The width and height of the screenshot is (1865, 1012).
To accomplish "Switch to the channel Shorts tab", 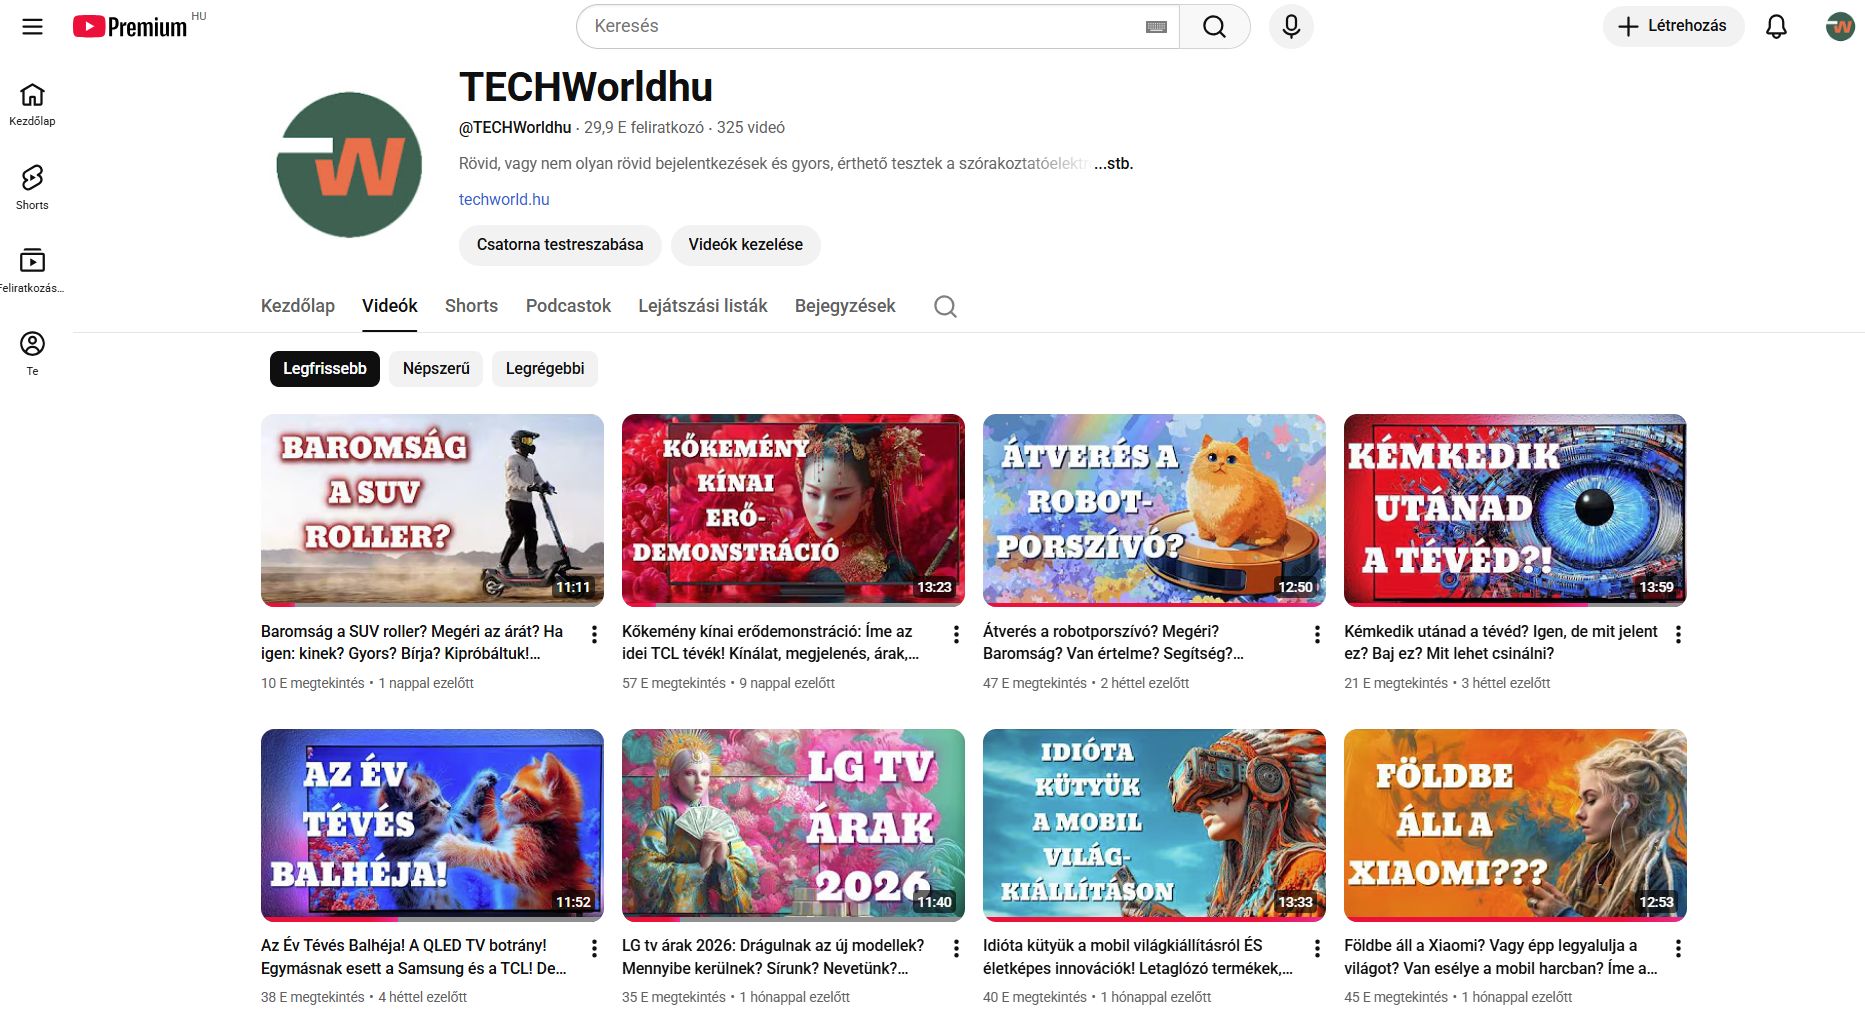I will tap(471, 306).
